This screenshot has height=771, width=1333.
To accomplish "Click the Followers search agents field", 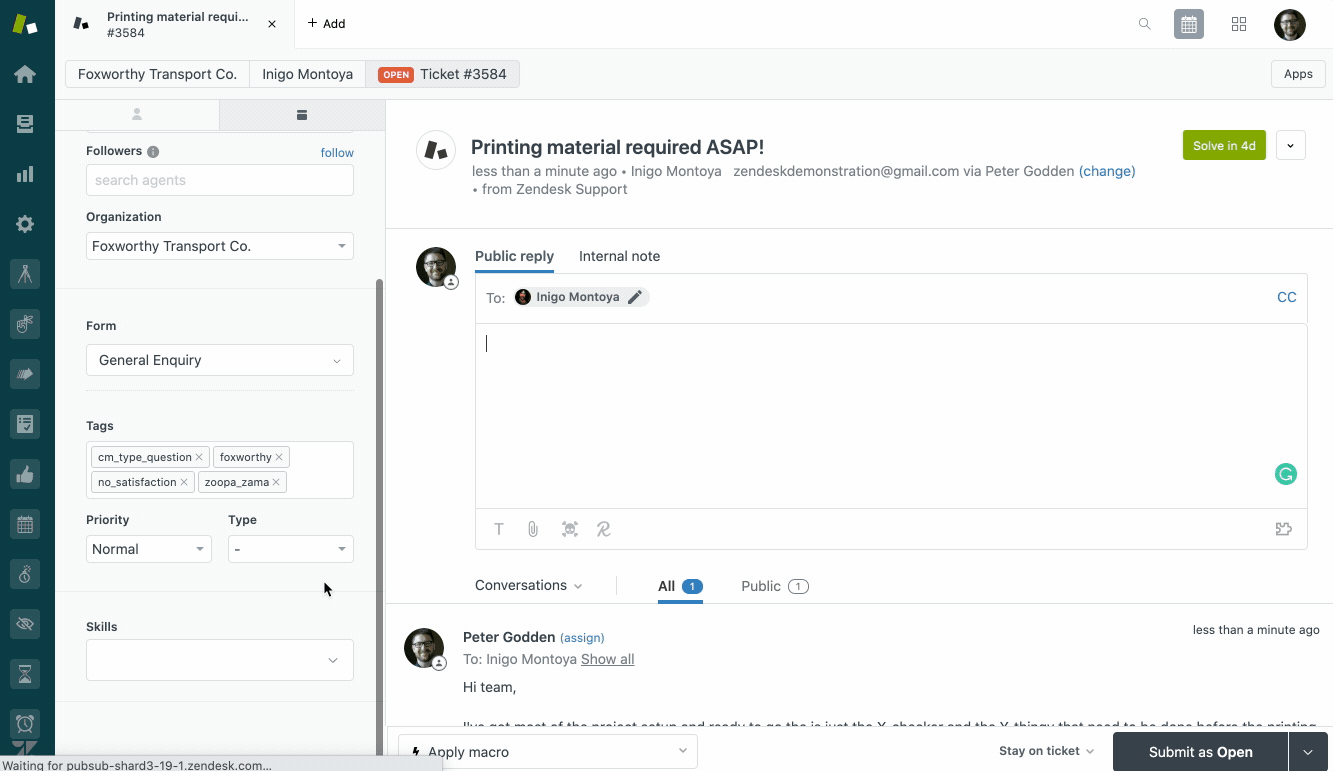I will (220, 180).
